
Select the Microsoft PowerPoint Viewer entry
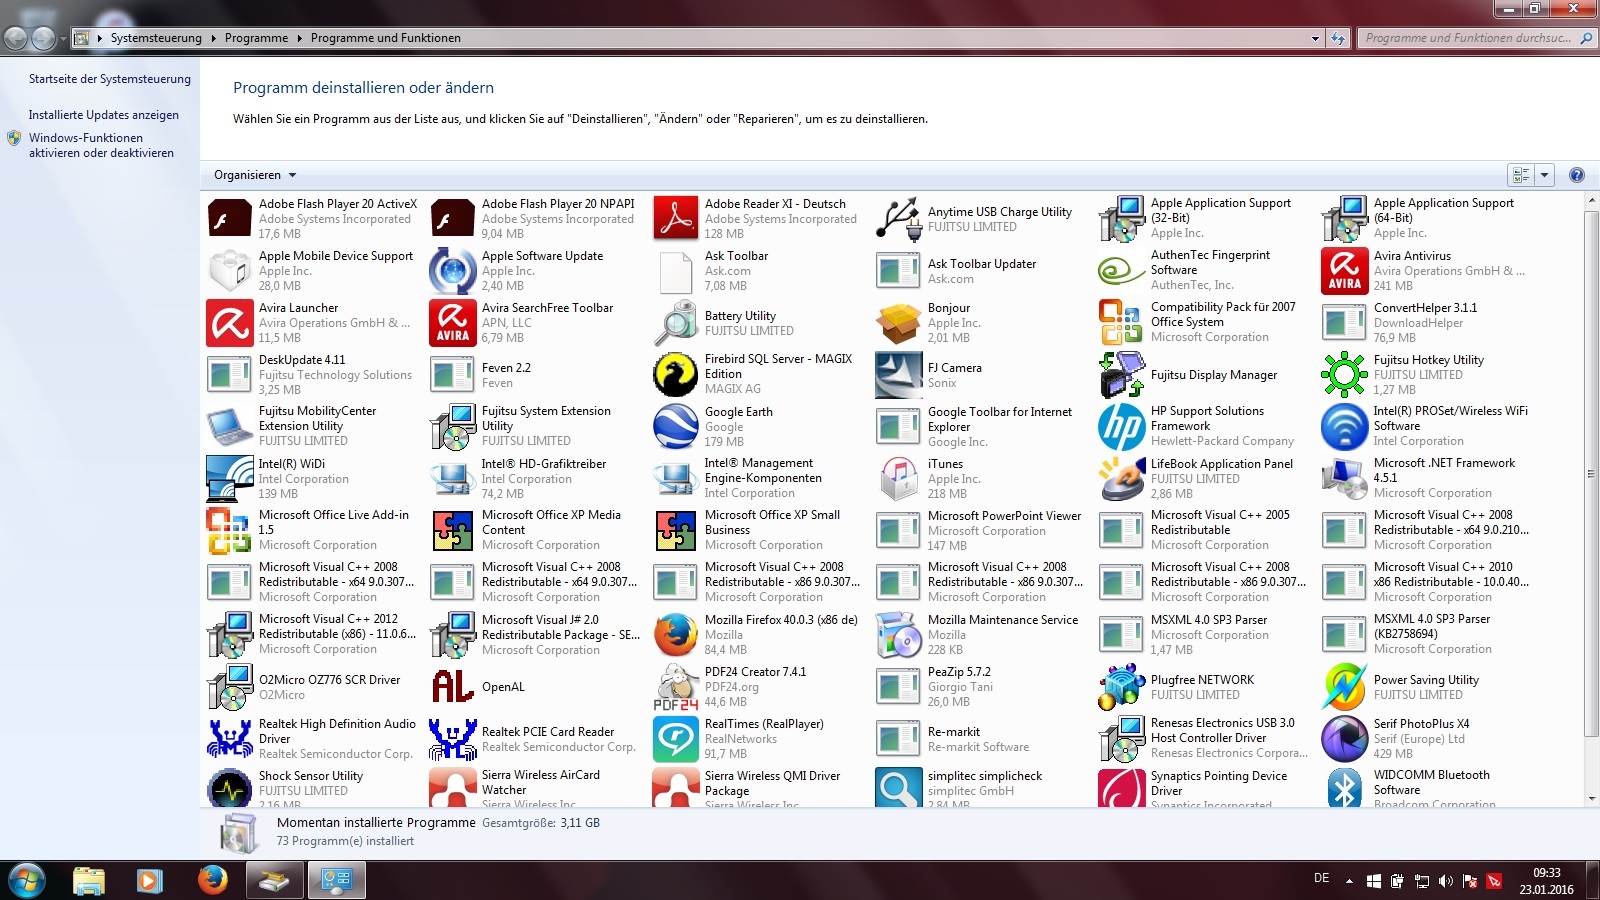[x=982, y=530]
